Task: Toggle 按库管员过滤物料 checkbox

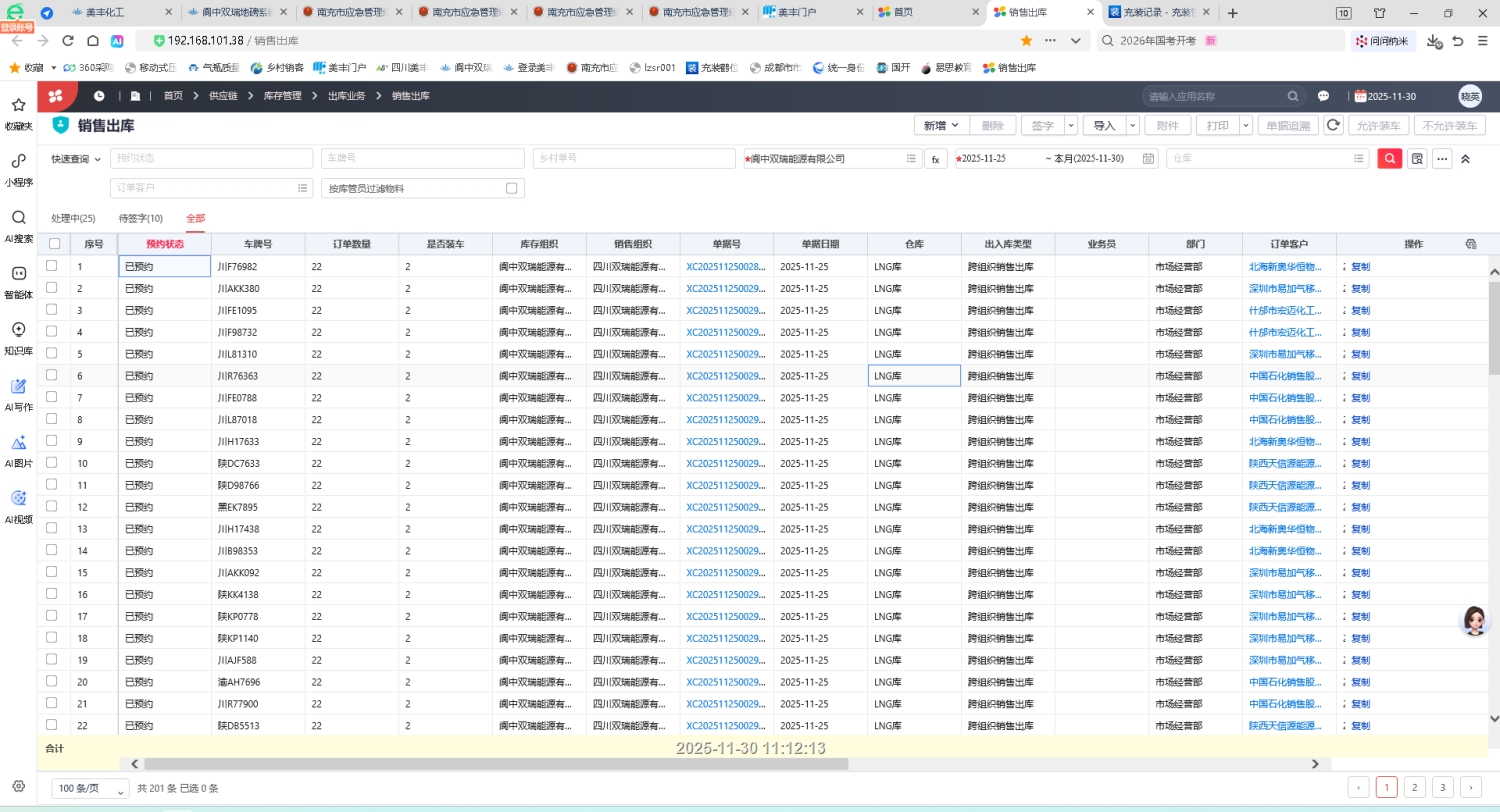Action: click(x=512, y=188)
